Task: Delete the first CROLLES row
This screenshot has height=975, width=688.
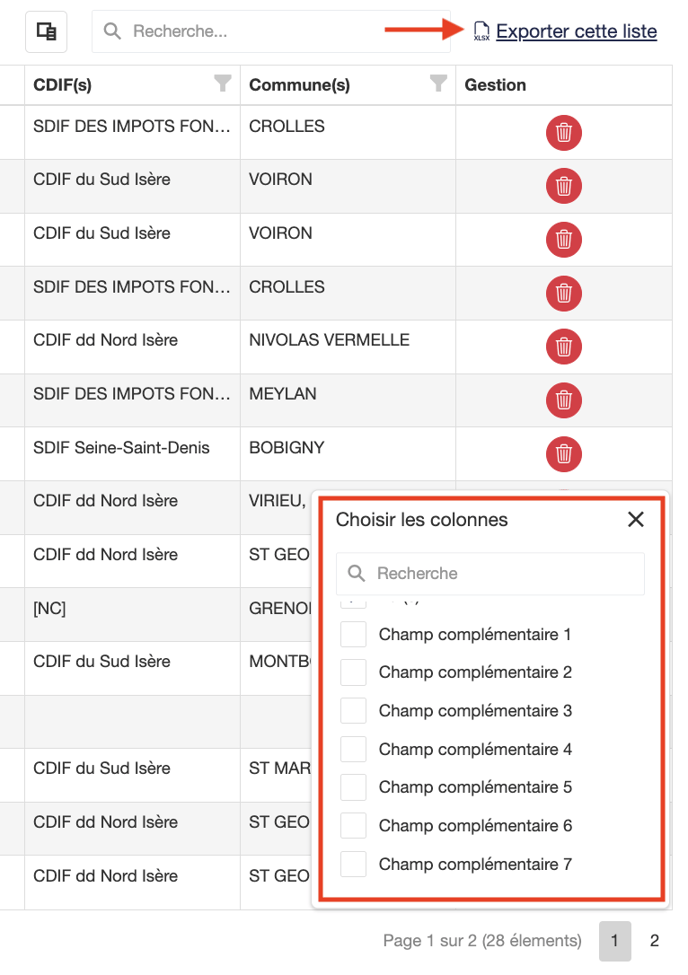Action: (563, 132)
